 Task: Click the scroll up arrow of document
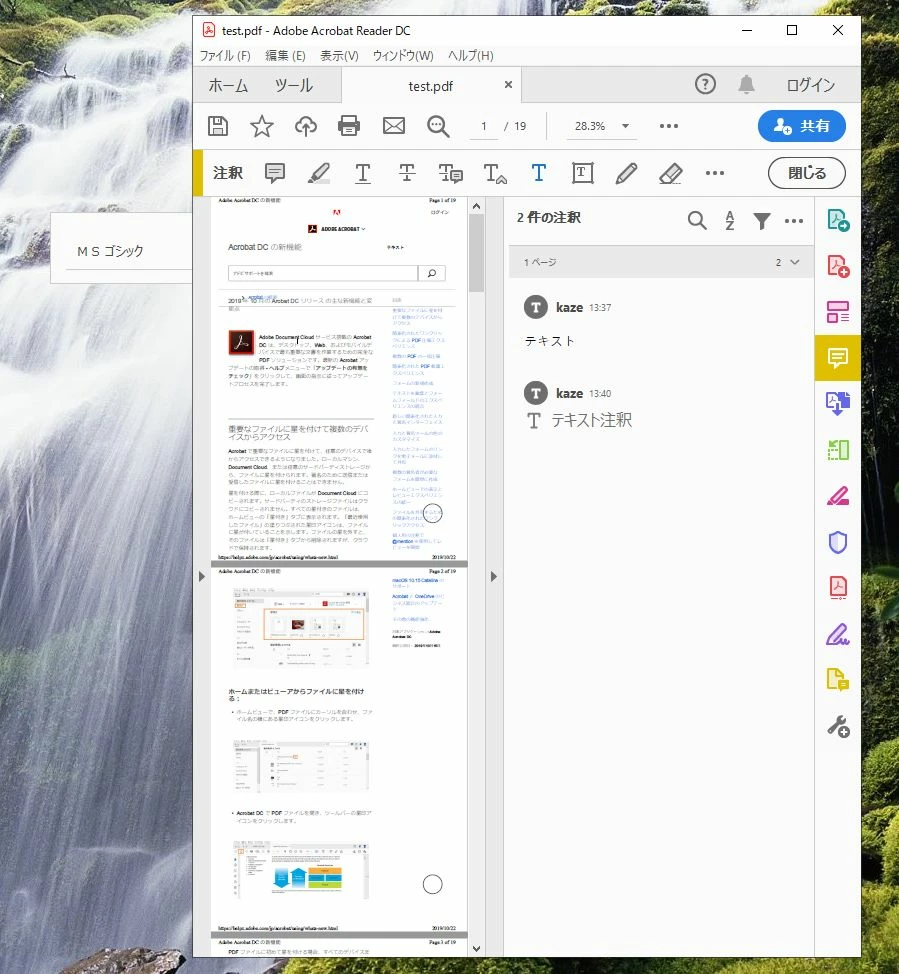[x=477, y=206]
